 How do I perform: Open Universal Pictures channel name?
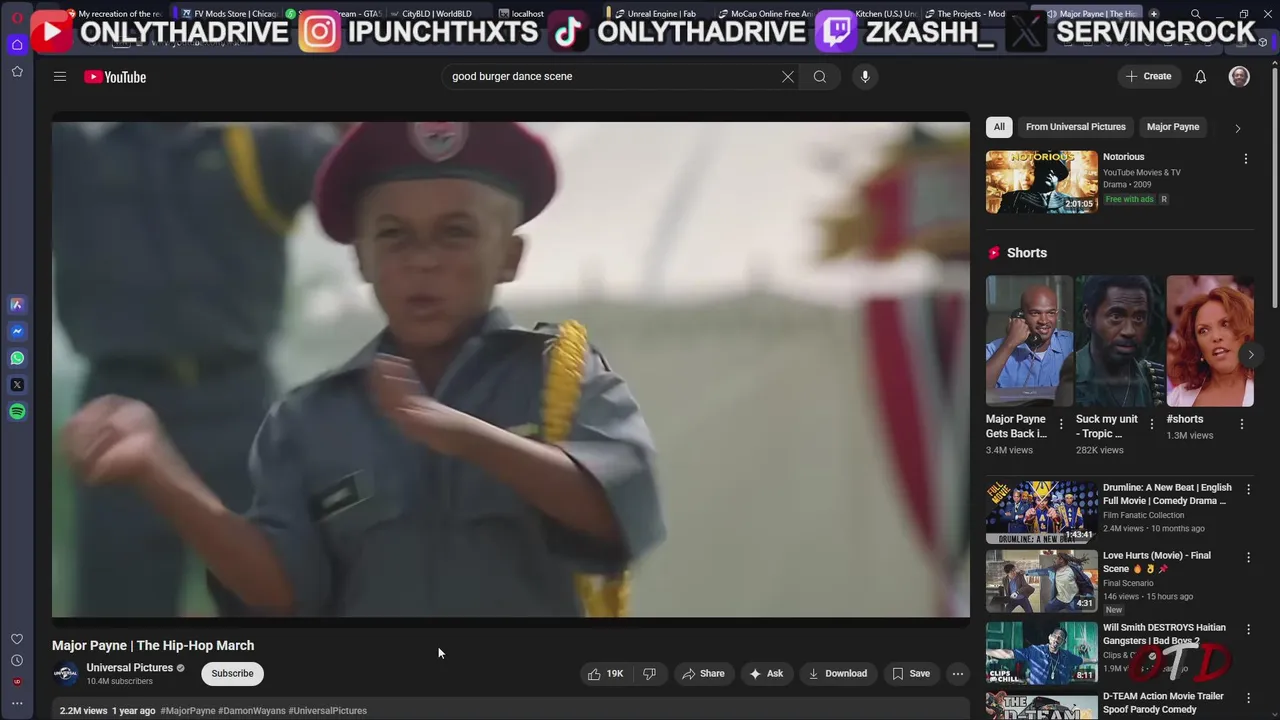(130, 668)
